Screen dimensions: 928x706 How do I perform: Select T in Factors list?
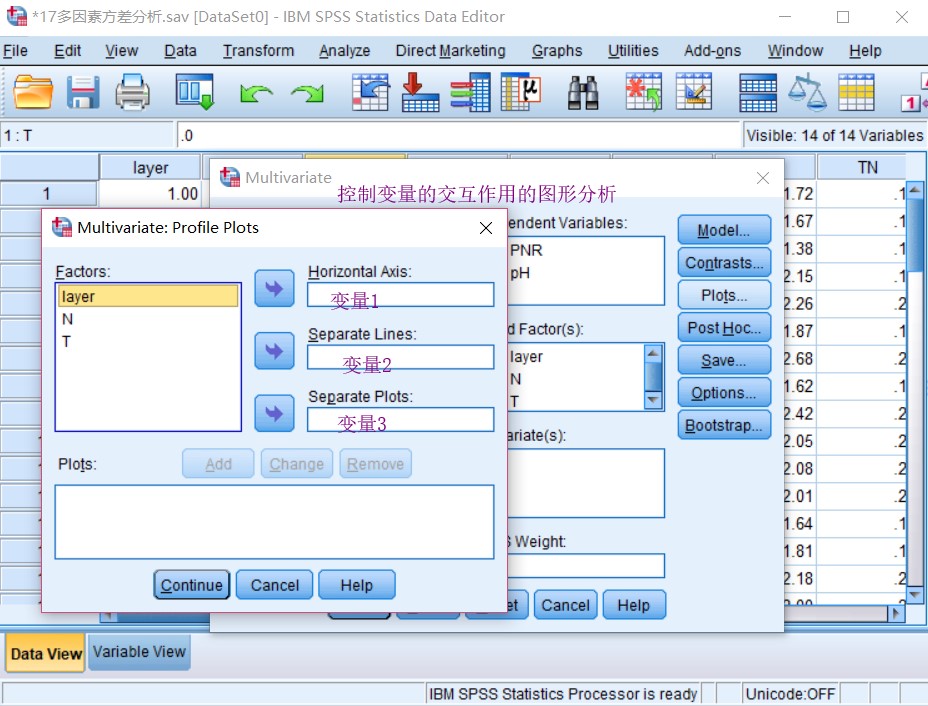pyautogui.click(x=149, y=341)
